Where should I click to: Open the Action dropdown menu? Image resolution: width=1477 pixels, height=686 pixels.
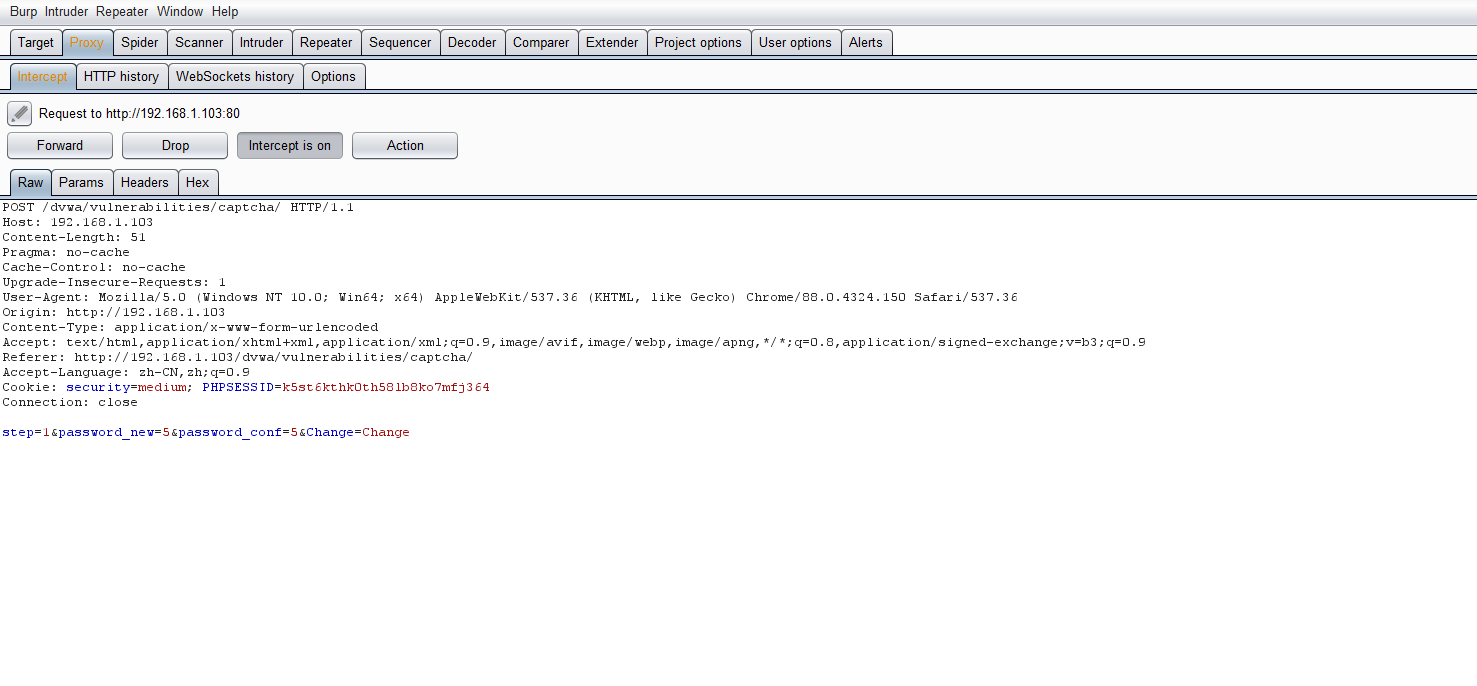tap(405, 145)
